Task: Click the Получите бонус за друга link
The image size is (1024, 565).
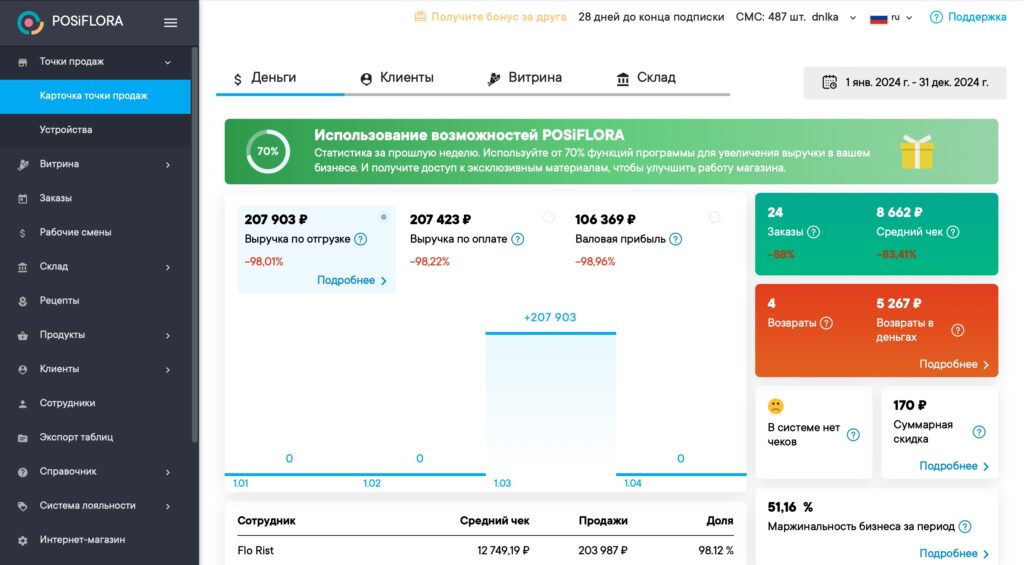Action: point(498,17)
